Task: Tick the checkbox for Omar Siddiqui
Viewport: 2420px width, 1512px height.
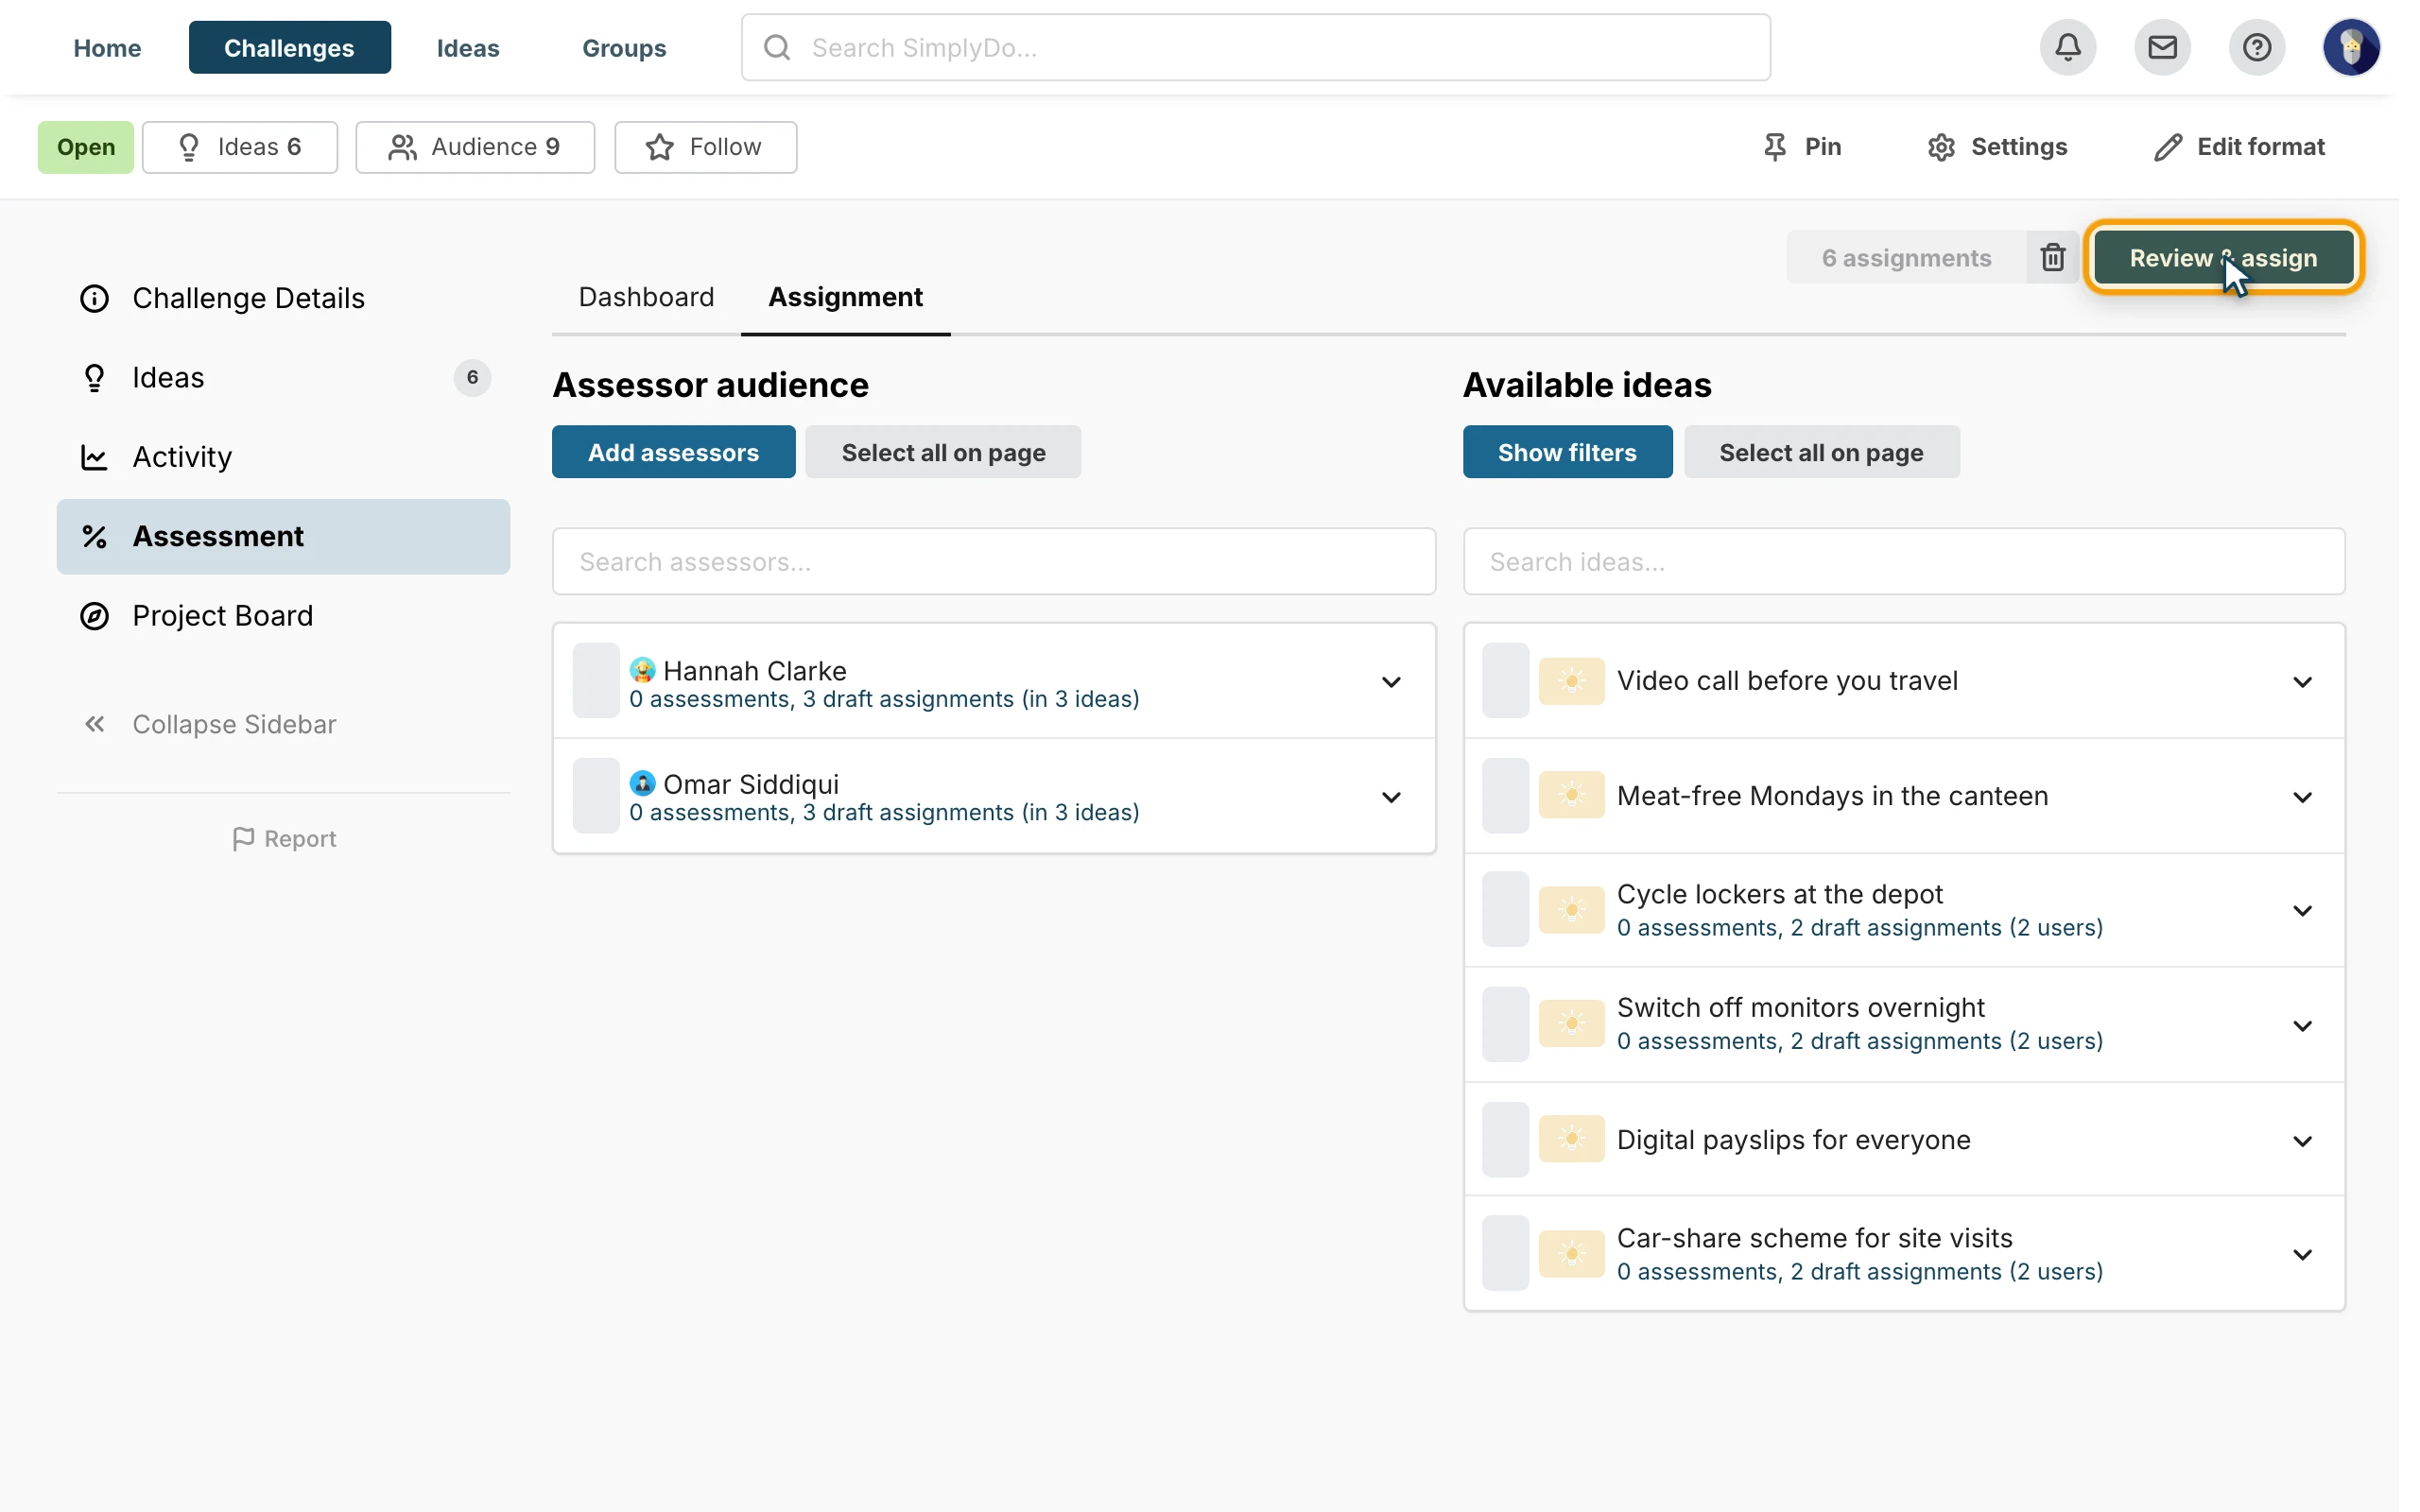Action: (596, 796)
